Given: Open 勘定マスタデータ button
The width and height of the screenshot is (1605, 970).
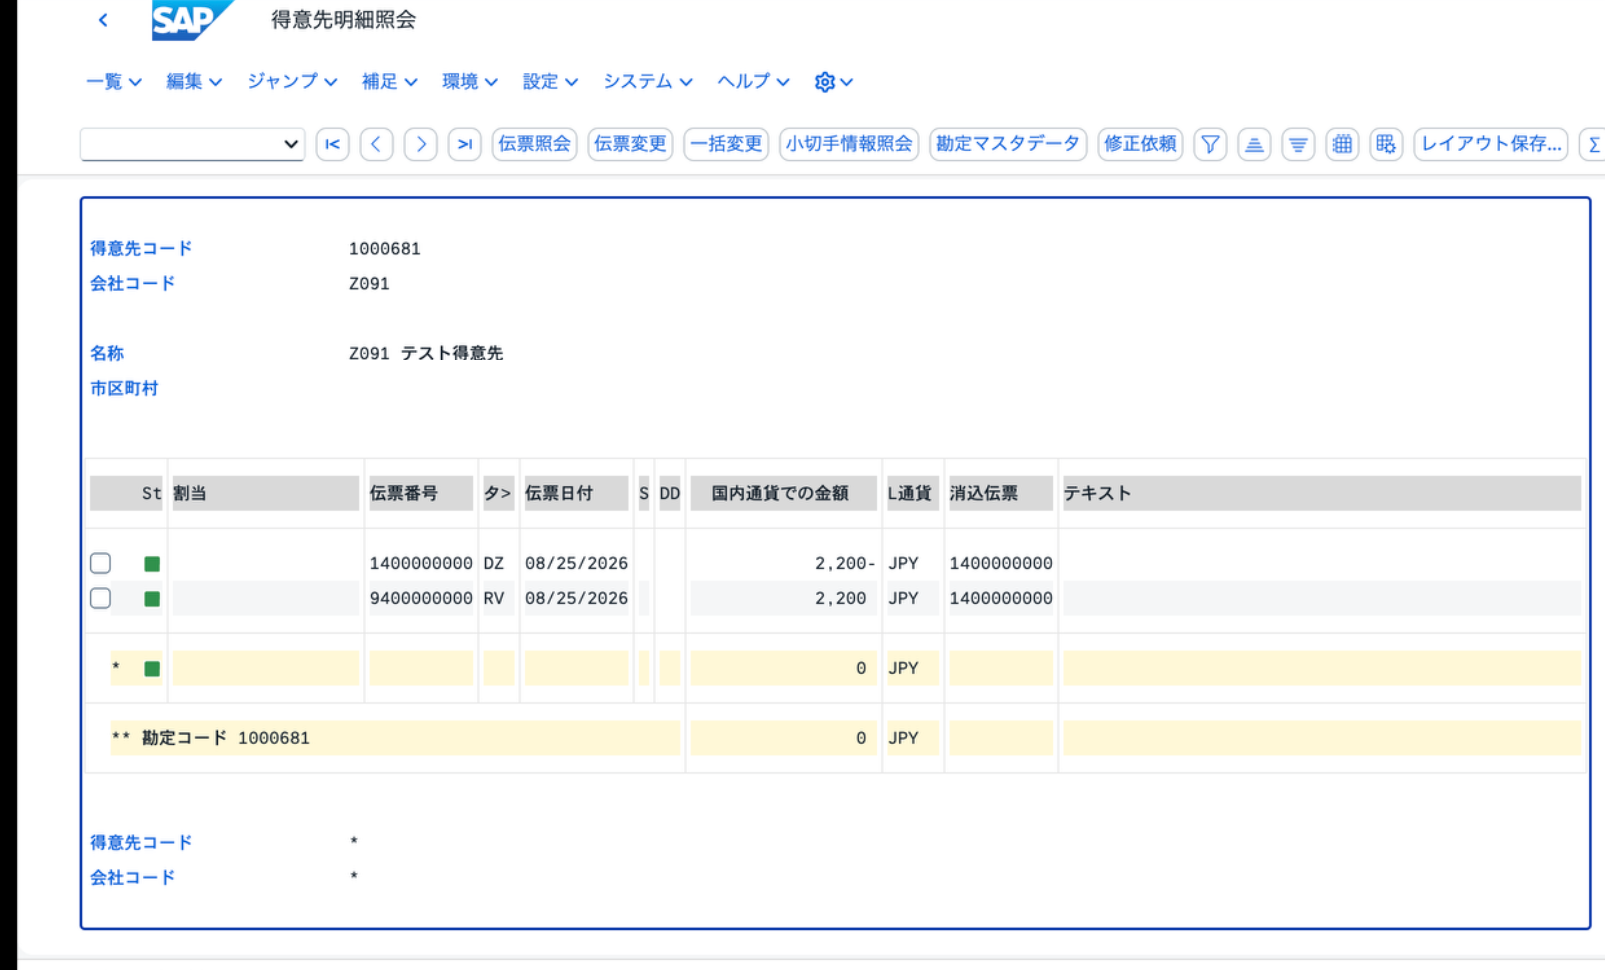Looking at the screenshot, I should tap(1008, 144).
